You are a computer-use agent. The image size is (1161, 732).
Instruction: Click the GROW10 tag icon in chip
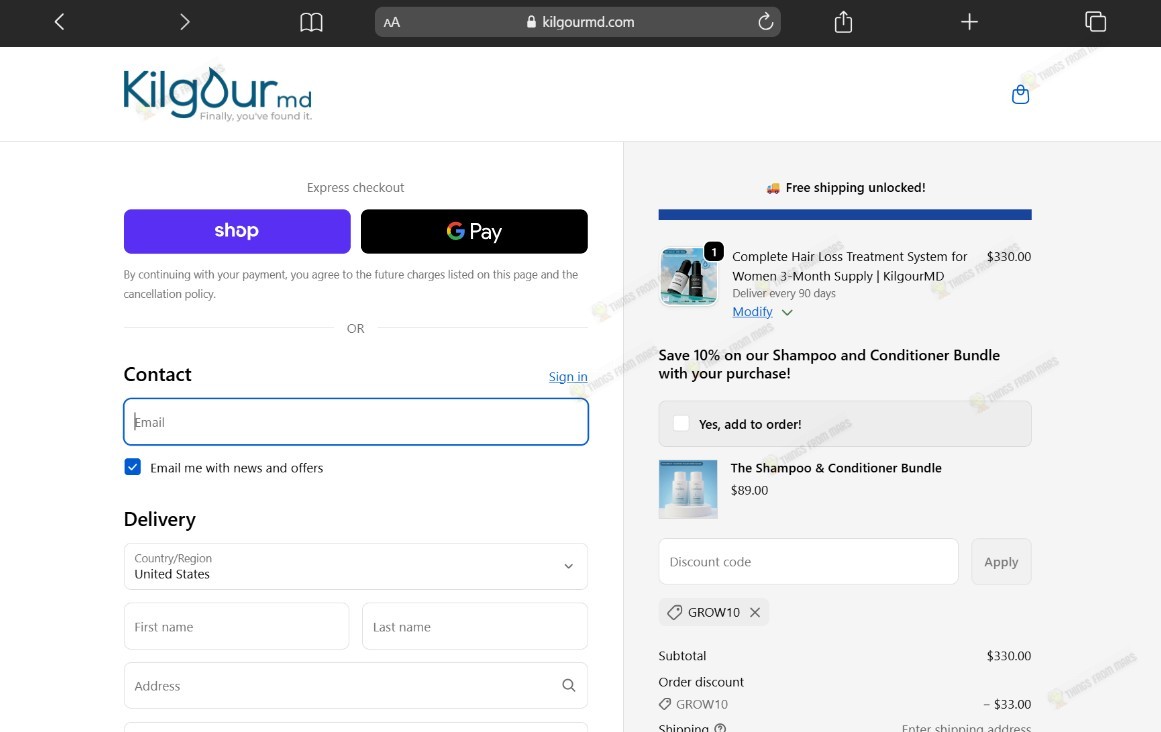(675, 612)
